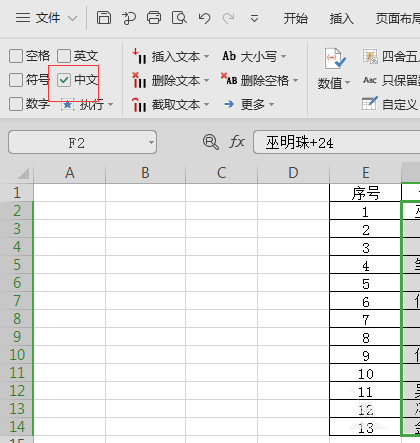The height and width of the screenshot is (443, 420).
Task: Expand the 插入文本 dropdown
Action: point(207,57)
